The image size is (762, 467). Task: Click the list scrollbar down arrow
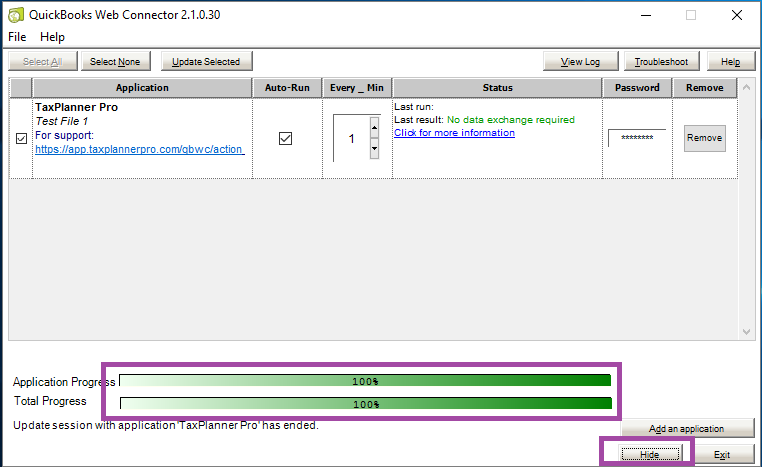click(746, 332)
